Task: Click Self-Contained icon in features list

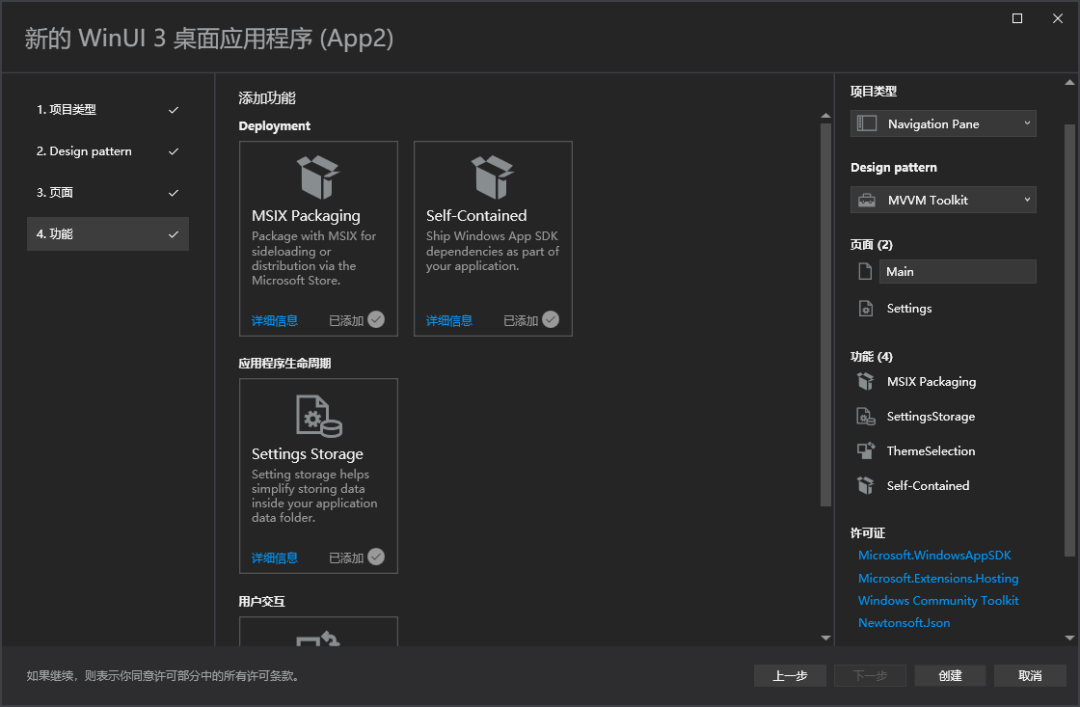Action: click(866, 485)
